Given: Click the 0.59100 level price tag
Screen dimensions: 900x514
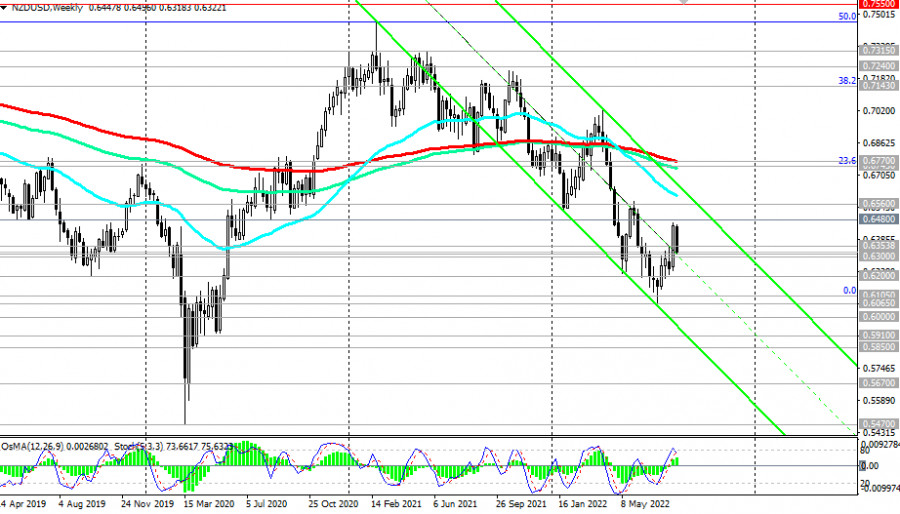Looking at the screenshot, I should [x=878, y=335].
